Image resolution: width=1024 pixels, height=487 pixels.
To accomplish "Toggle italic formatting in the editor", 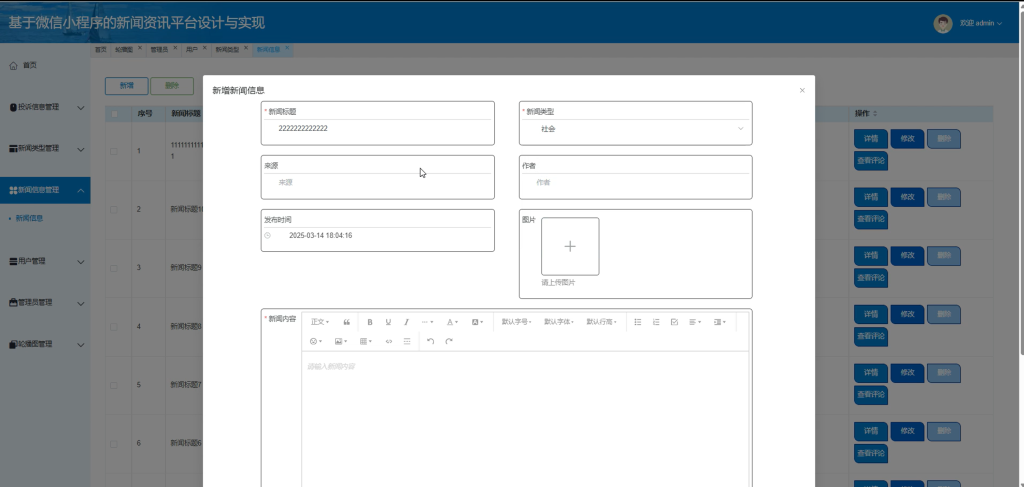I will (x=406, y=322).
